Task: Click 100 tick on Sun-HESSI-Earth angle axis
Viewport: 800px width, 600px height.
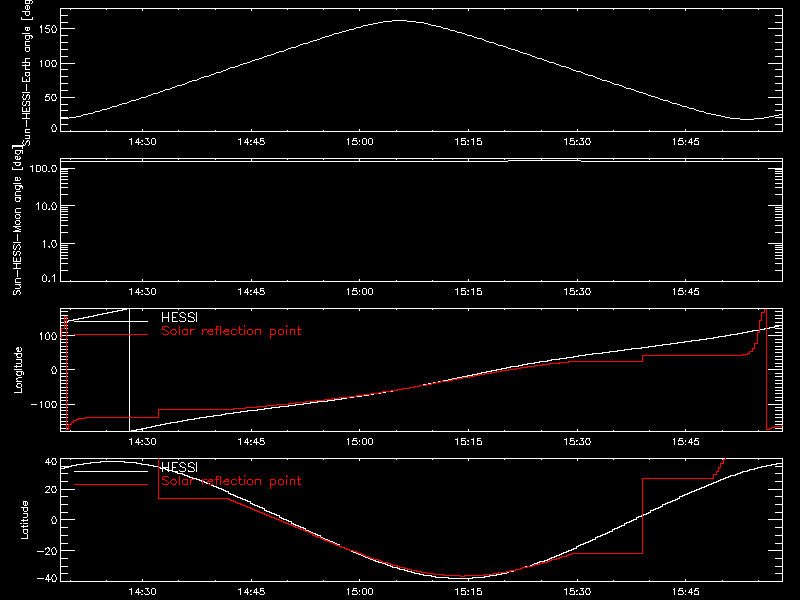Action: tap(48, 64)
